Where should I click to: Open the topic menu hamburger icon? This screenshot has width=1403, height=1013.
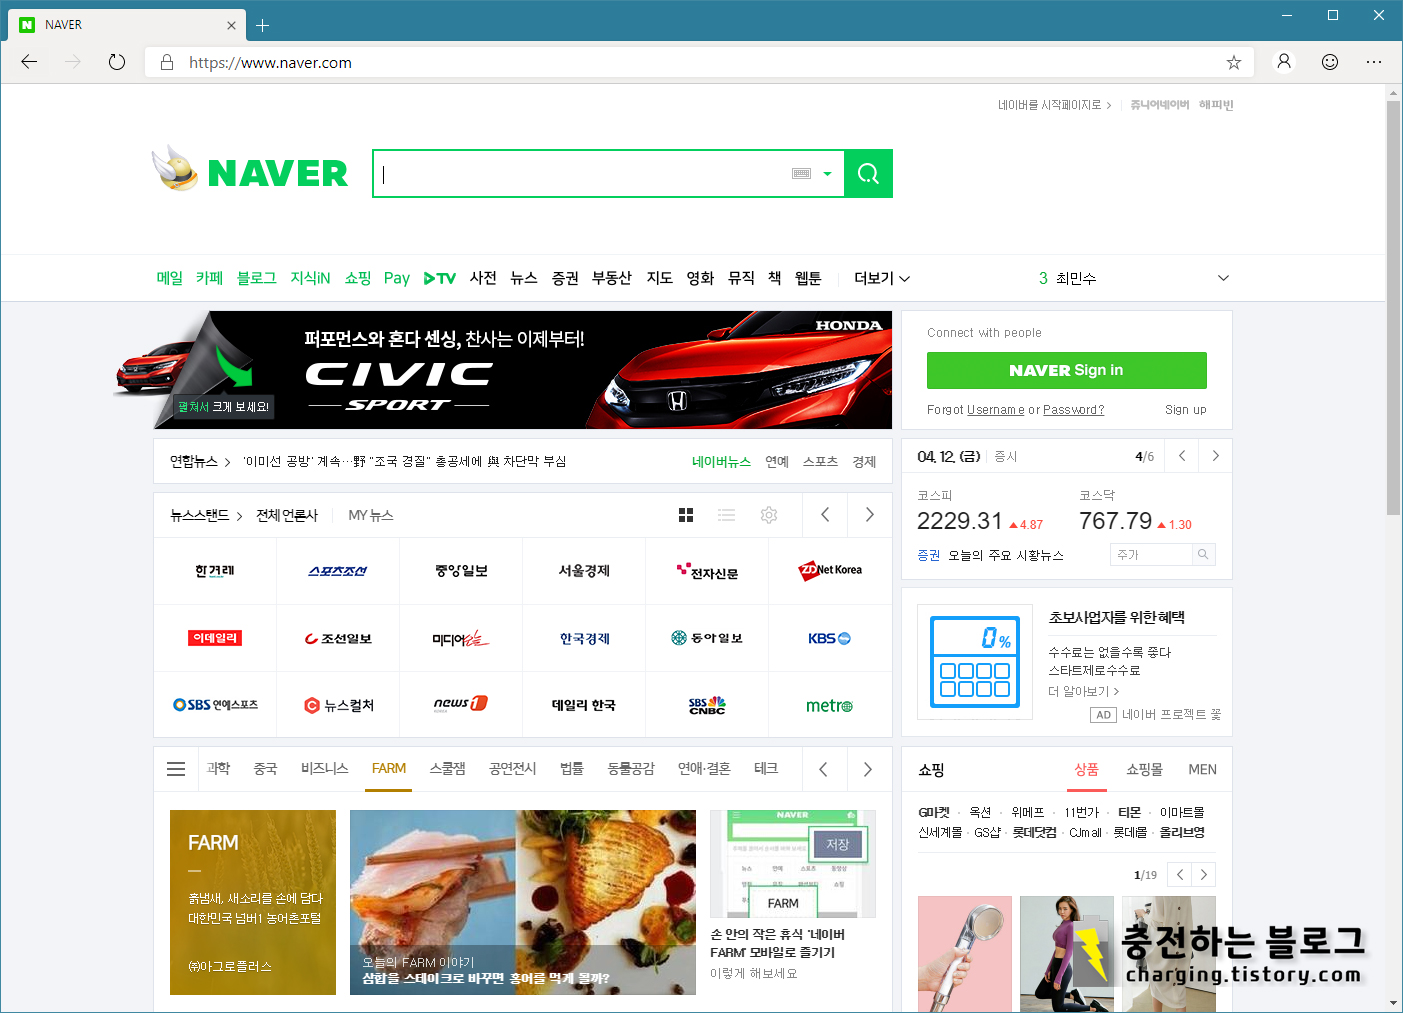(176, 769)
